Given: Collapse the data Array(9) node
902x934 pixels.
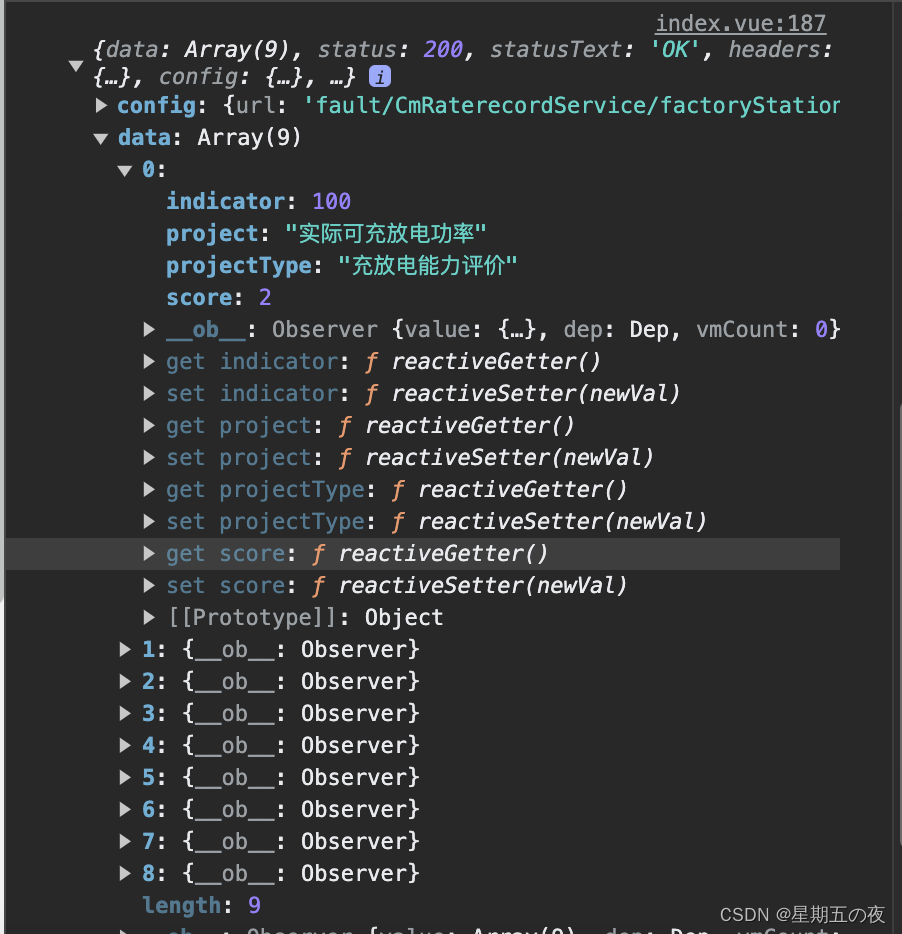Looking at the screenshot, I should tap(101, 138).
